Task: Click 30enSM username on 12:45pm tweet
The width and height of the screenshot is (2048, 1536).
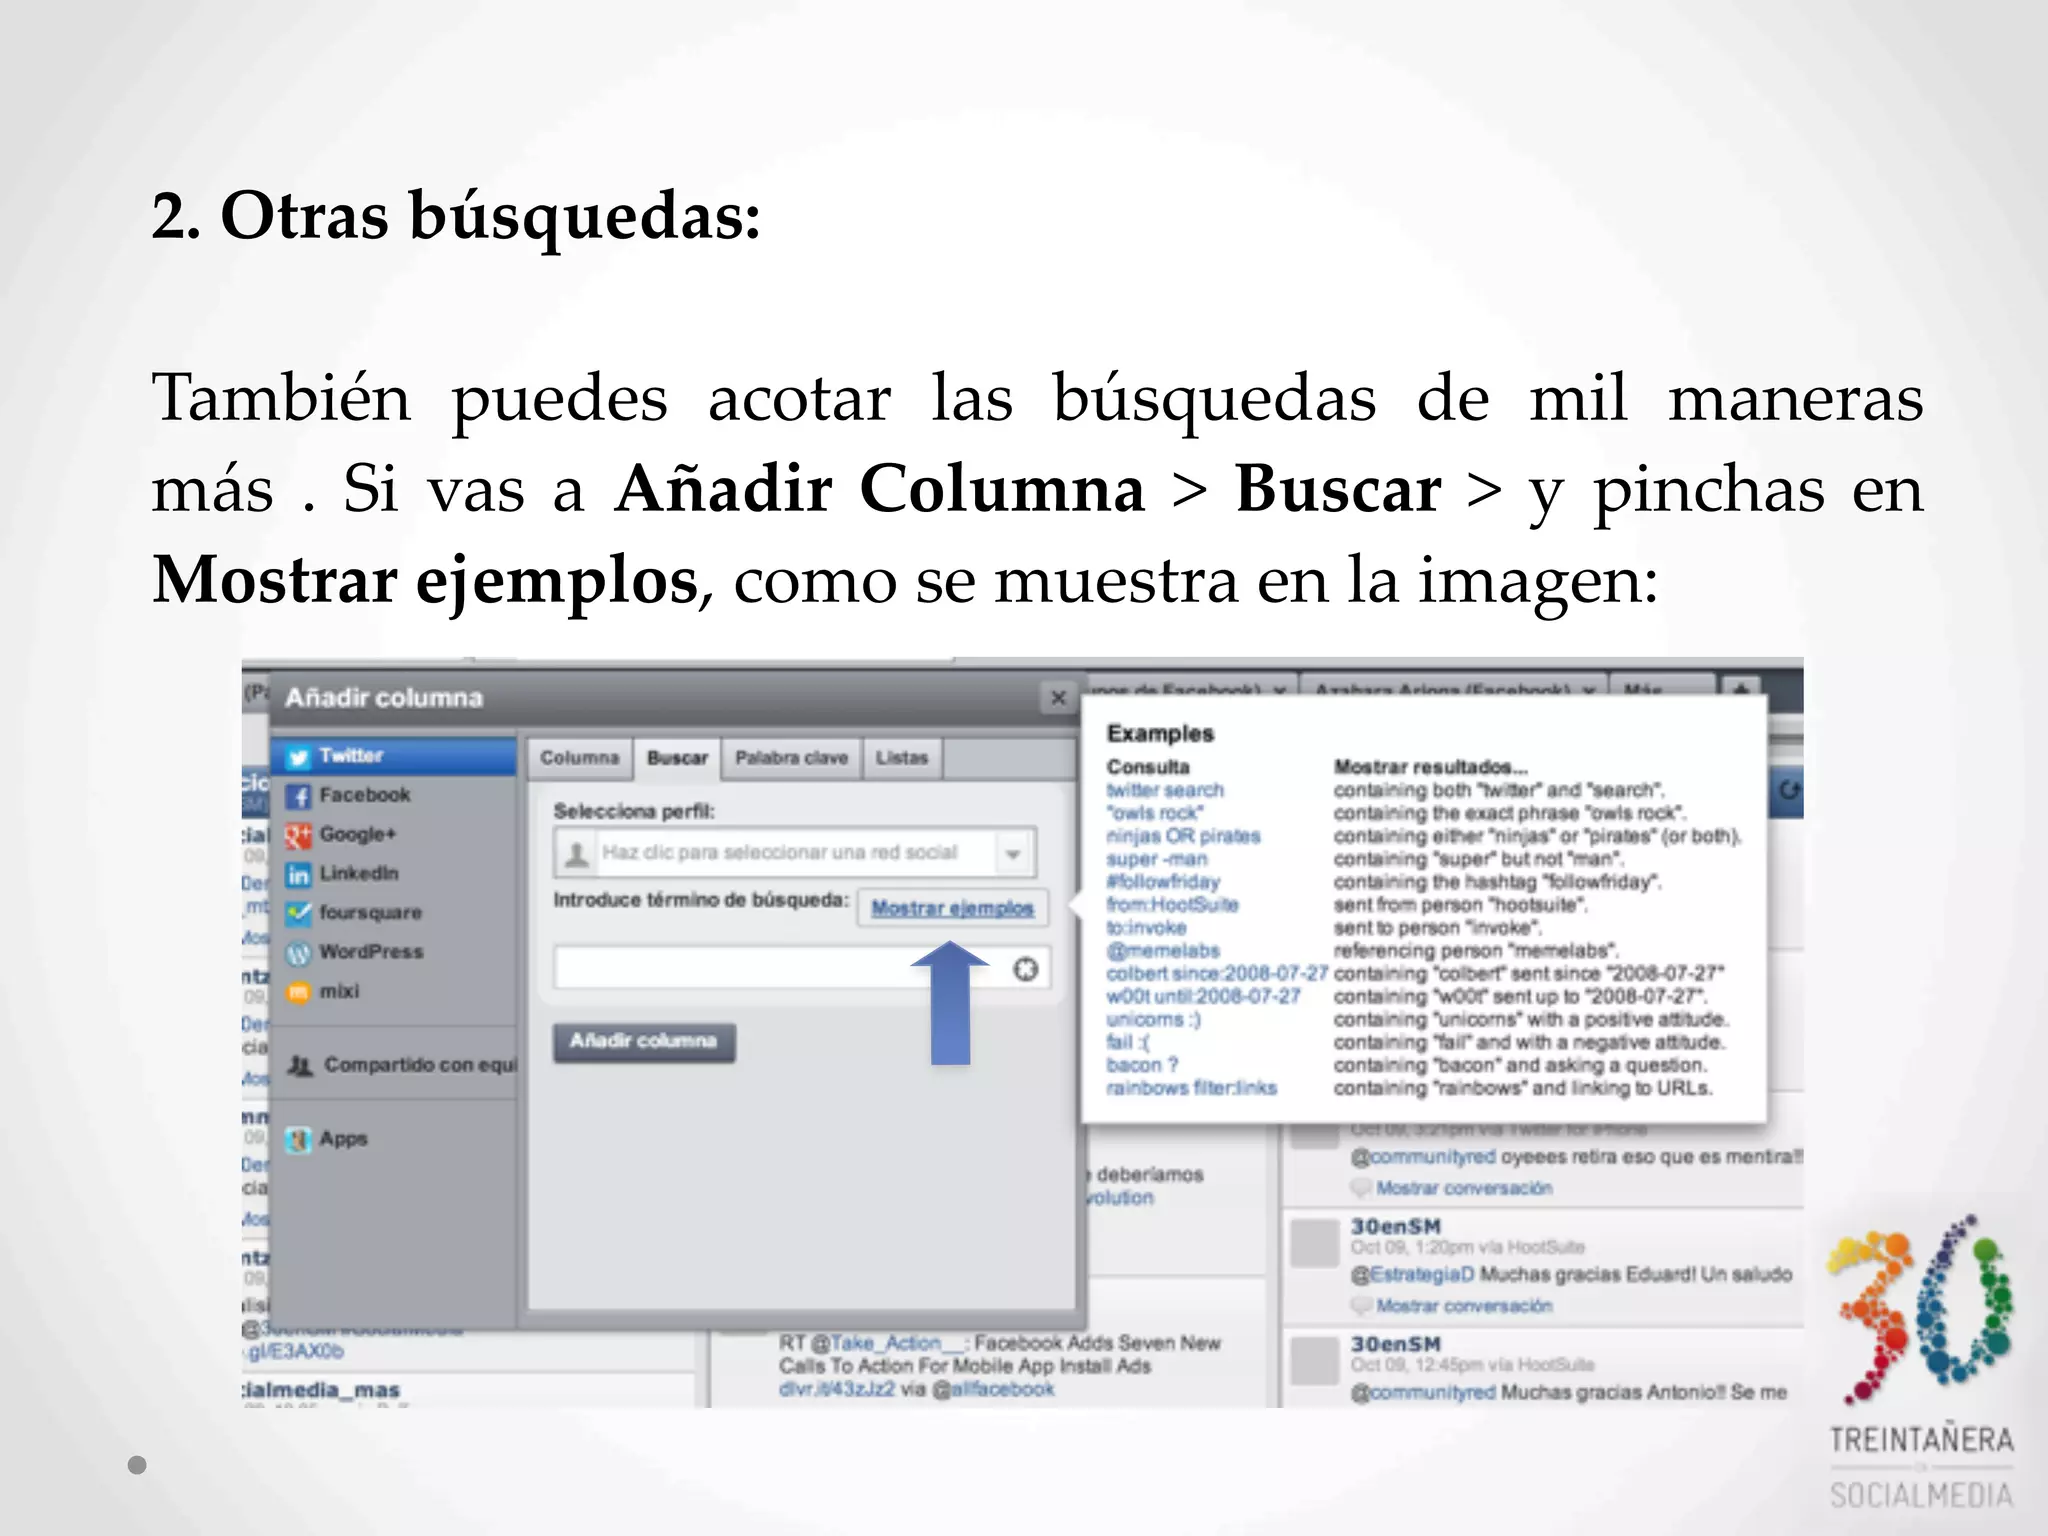Action: coord(1396,1344)
